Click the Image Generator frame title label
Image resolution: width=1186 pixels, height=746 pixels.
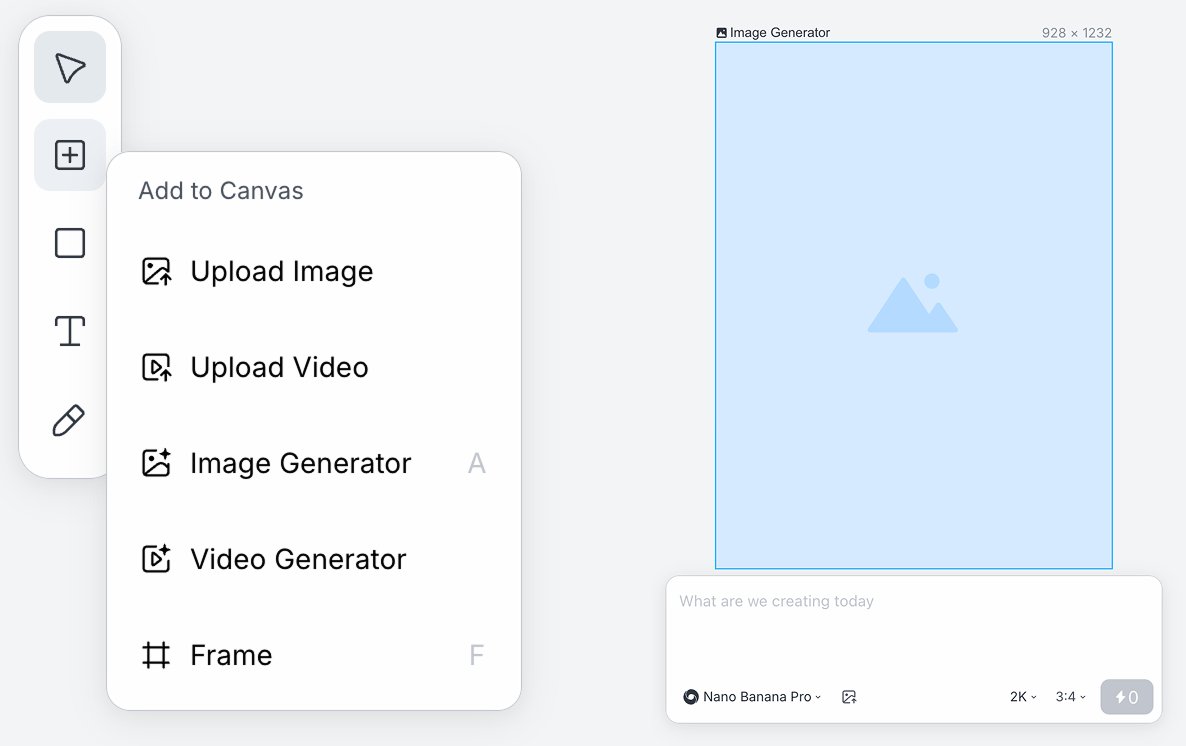click(x=779, y=33)
